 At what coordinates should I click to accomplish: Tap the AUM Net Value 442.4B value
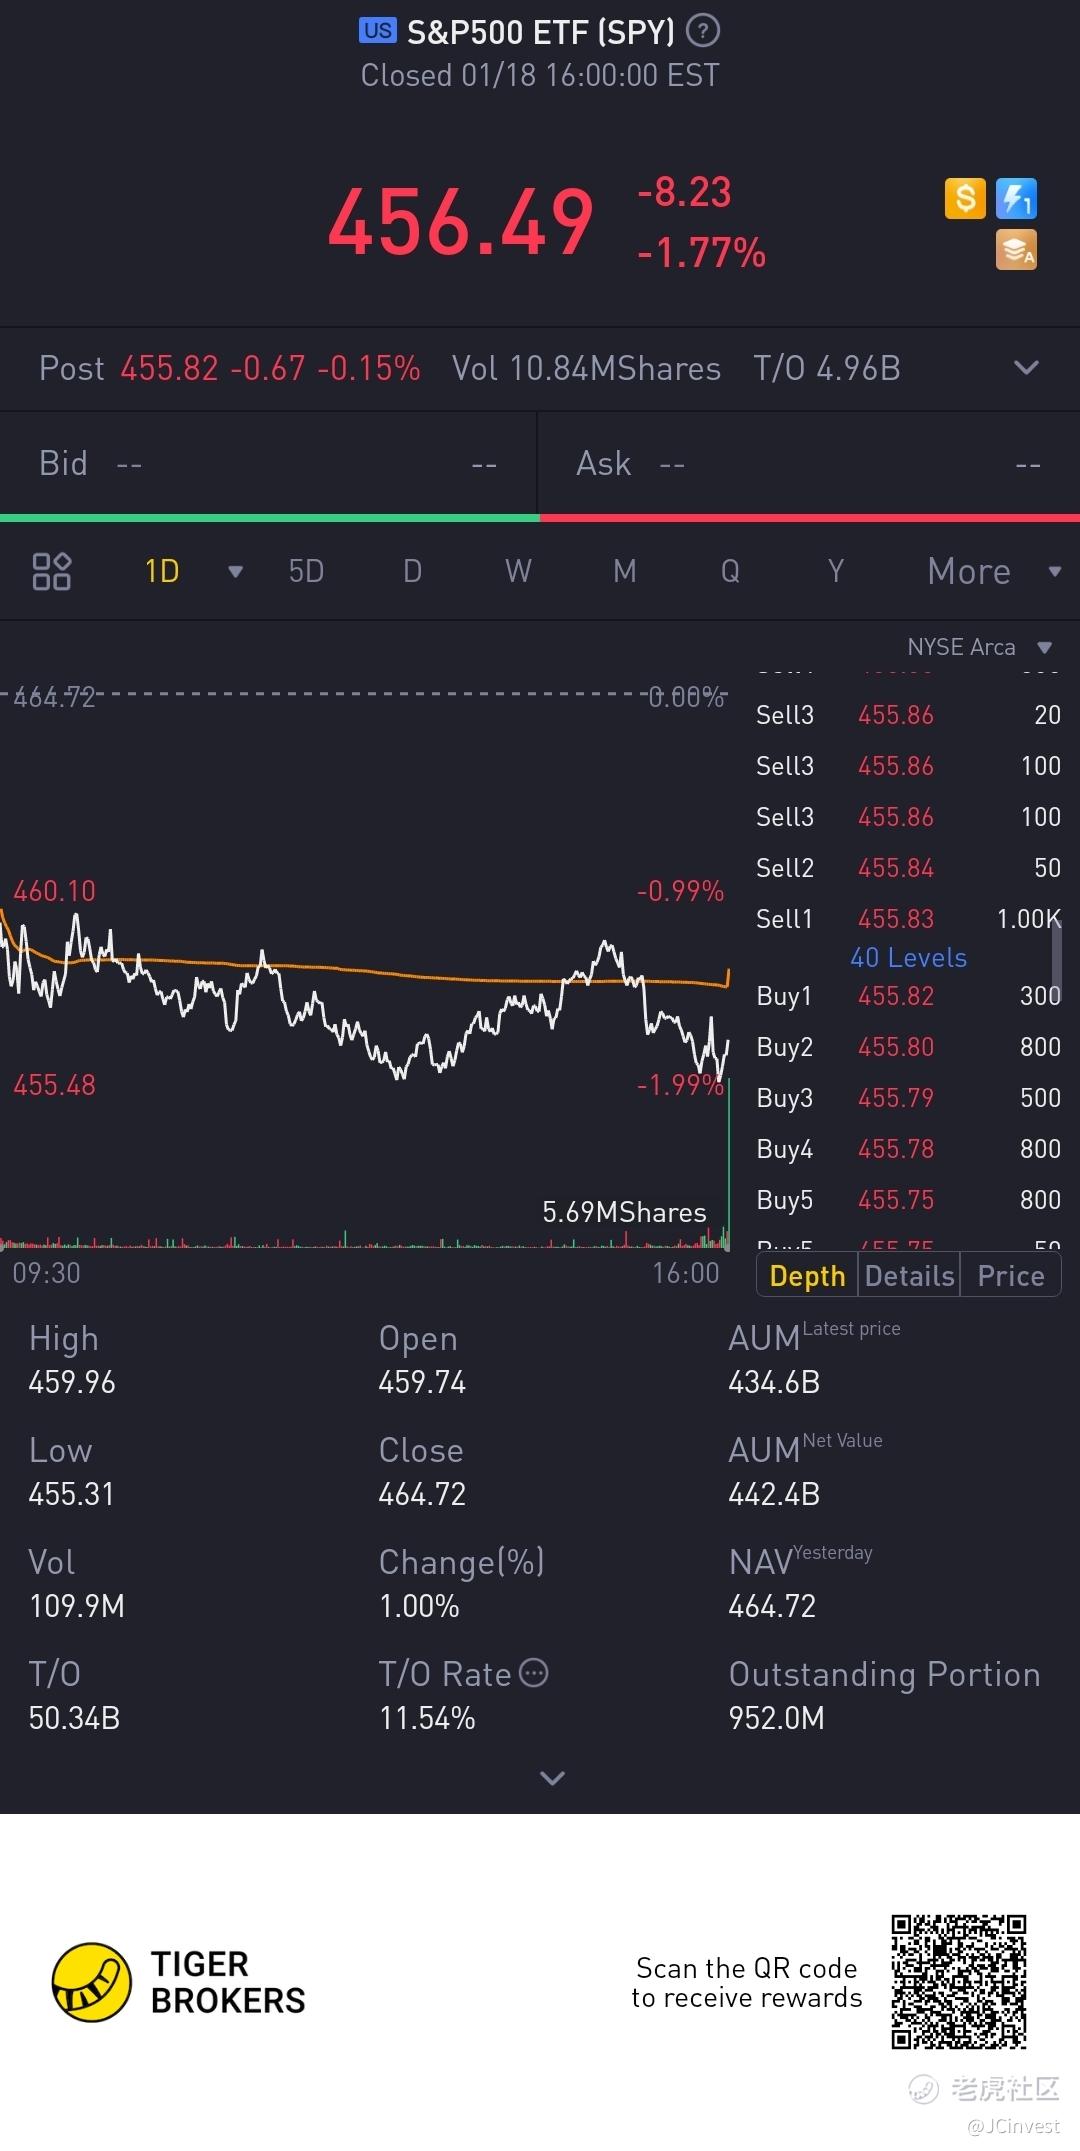[x=774, y=1494]
